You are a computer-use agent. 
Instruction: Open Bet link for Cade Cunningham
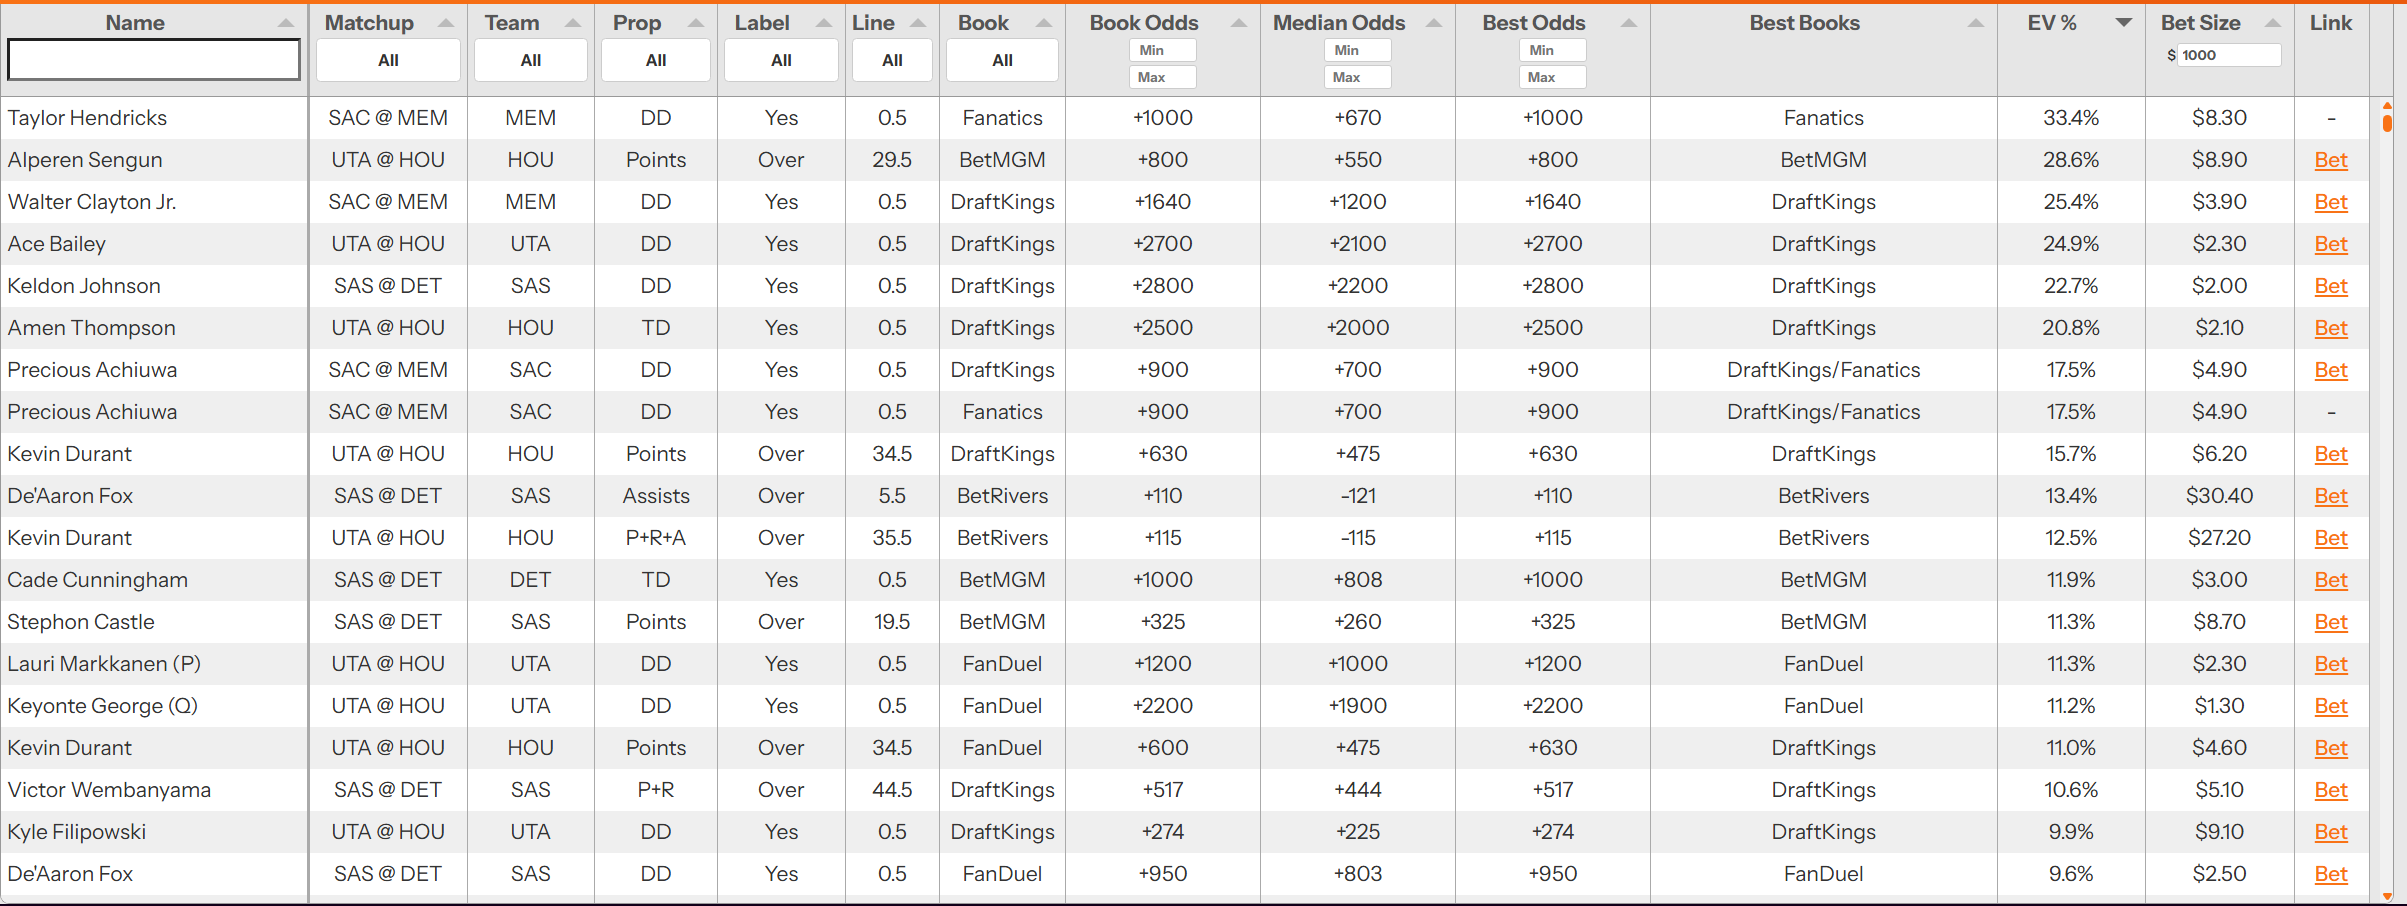click(x=2331, y=580)
